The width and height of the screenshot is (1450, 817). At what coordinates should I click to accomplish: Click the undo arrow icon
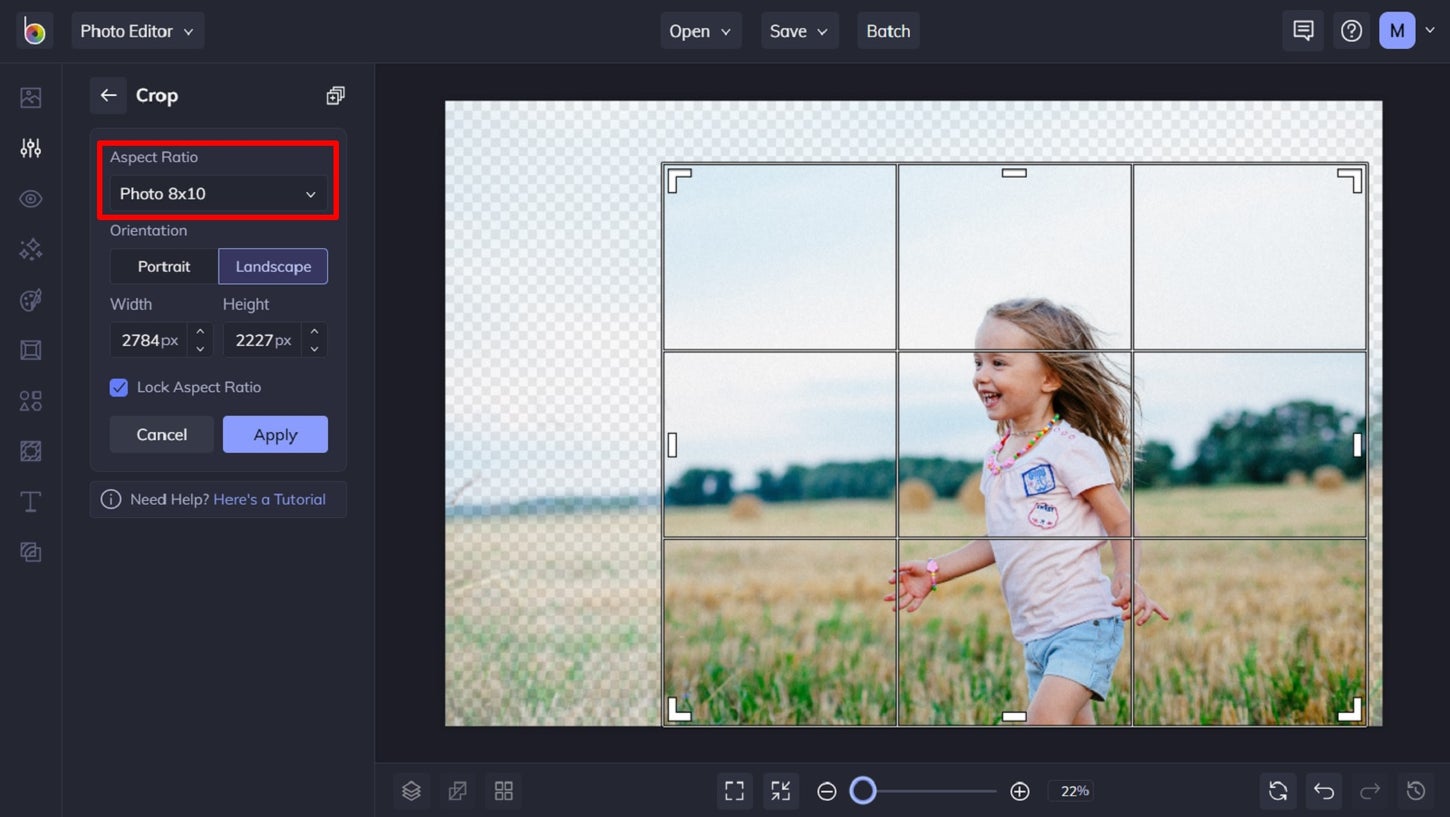click(x=1324, y=791)
